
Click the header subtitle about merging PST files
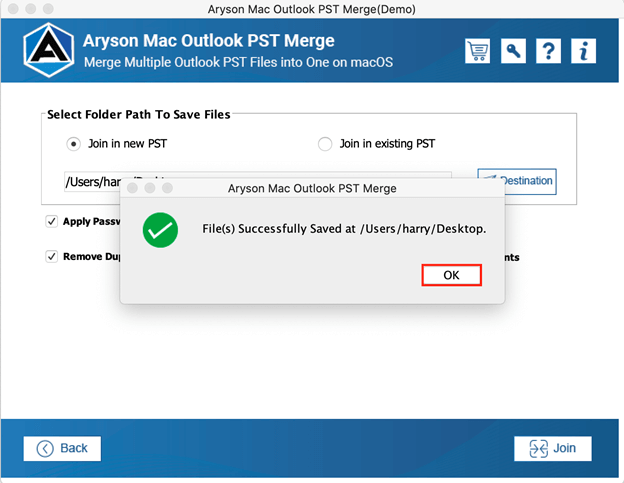point(238,62)
